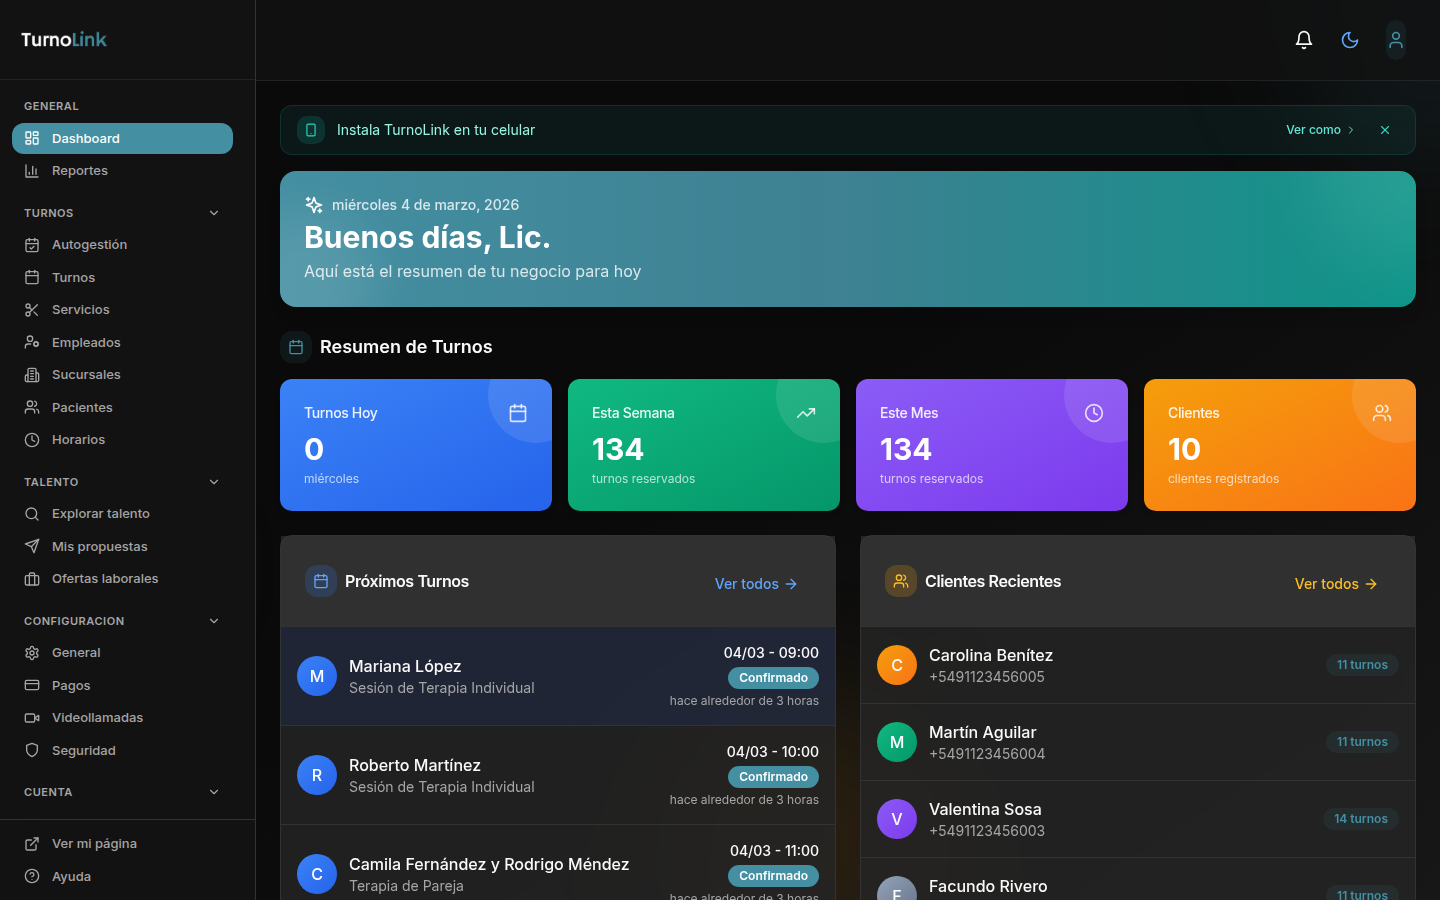Image resolution: width=1440 pixels, height=900 pixels.
Task: Collapse the CONFIGURACION section
Action: click(x=213, y=620)
